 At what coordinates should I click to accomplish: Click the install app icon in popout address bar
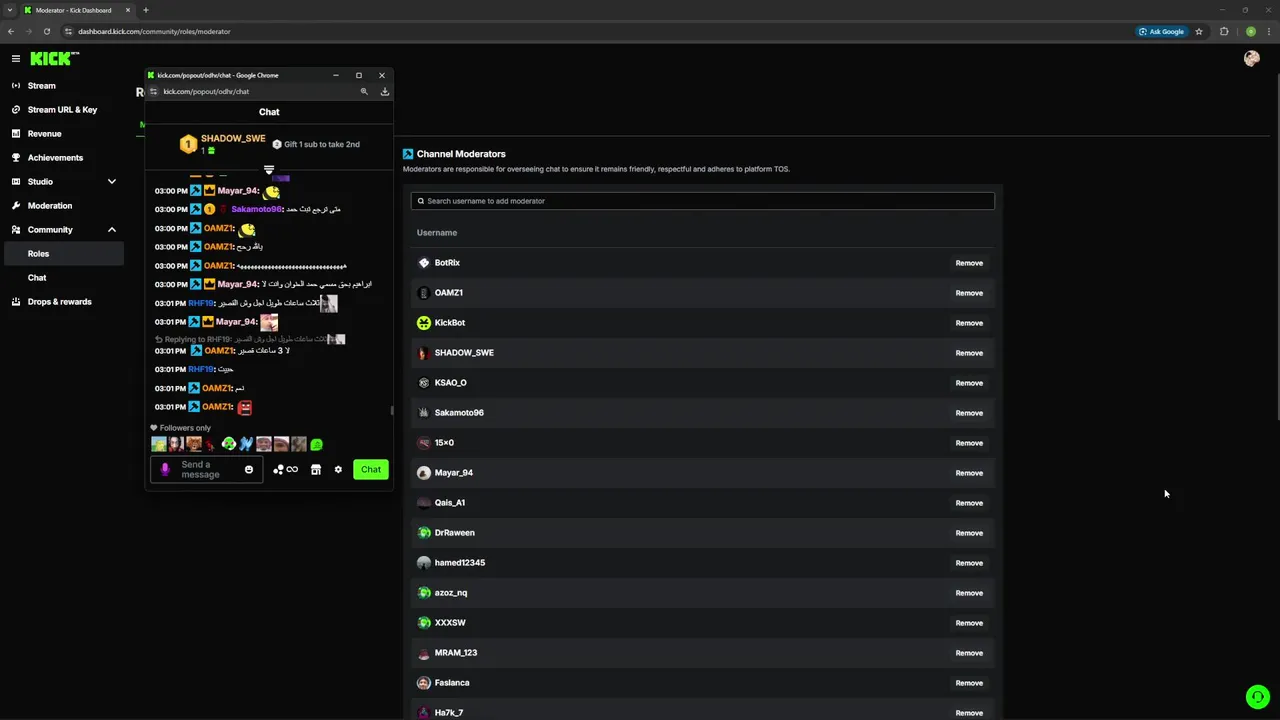pos(384,91)
